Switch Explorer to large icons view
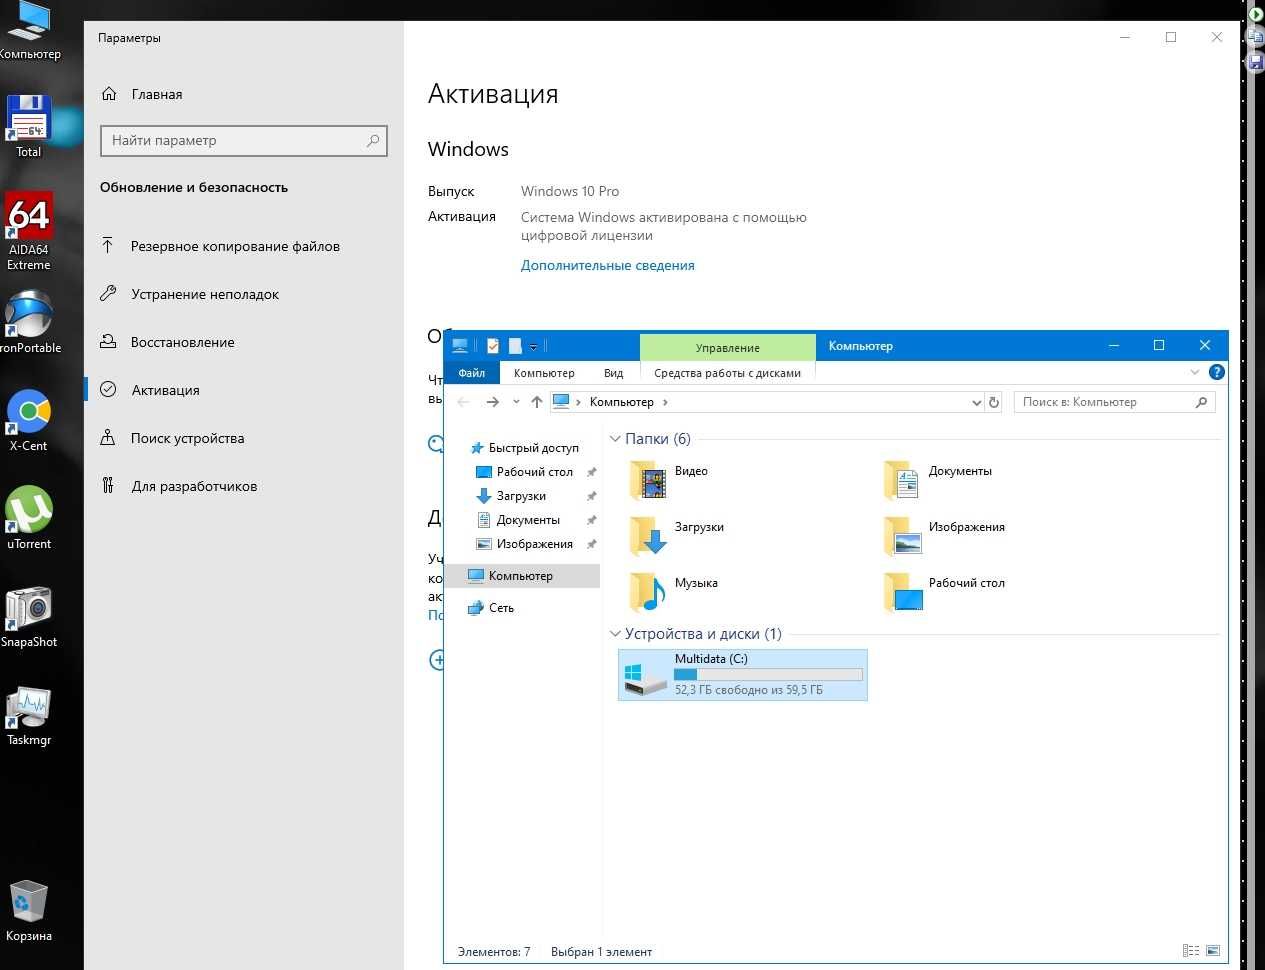The image size is (1265, 970). tap(1213, 951)
